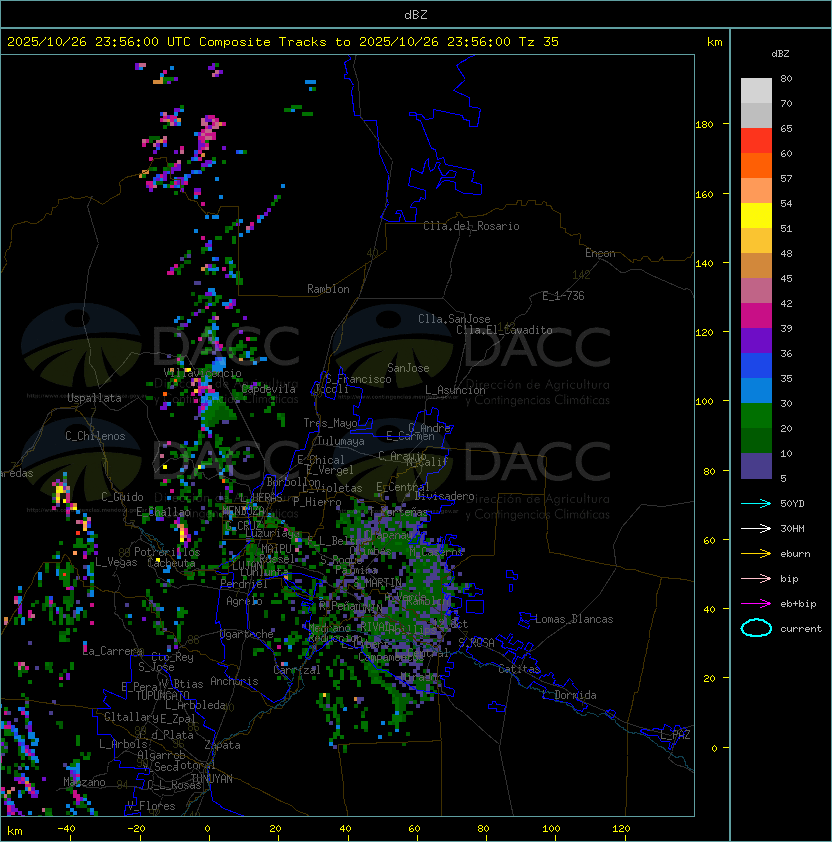Click the magenta eb+bip arrow icon
832x842 pixels.
(x=756, y=604)
